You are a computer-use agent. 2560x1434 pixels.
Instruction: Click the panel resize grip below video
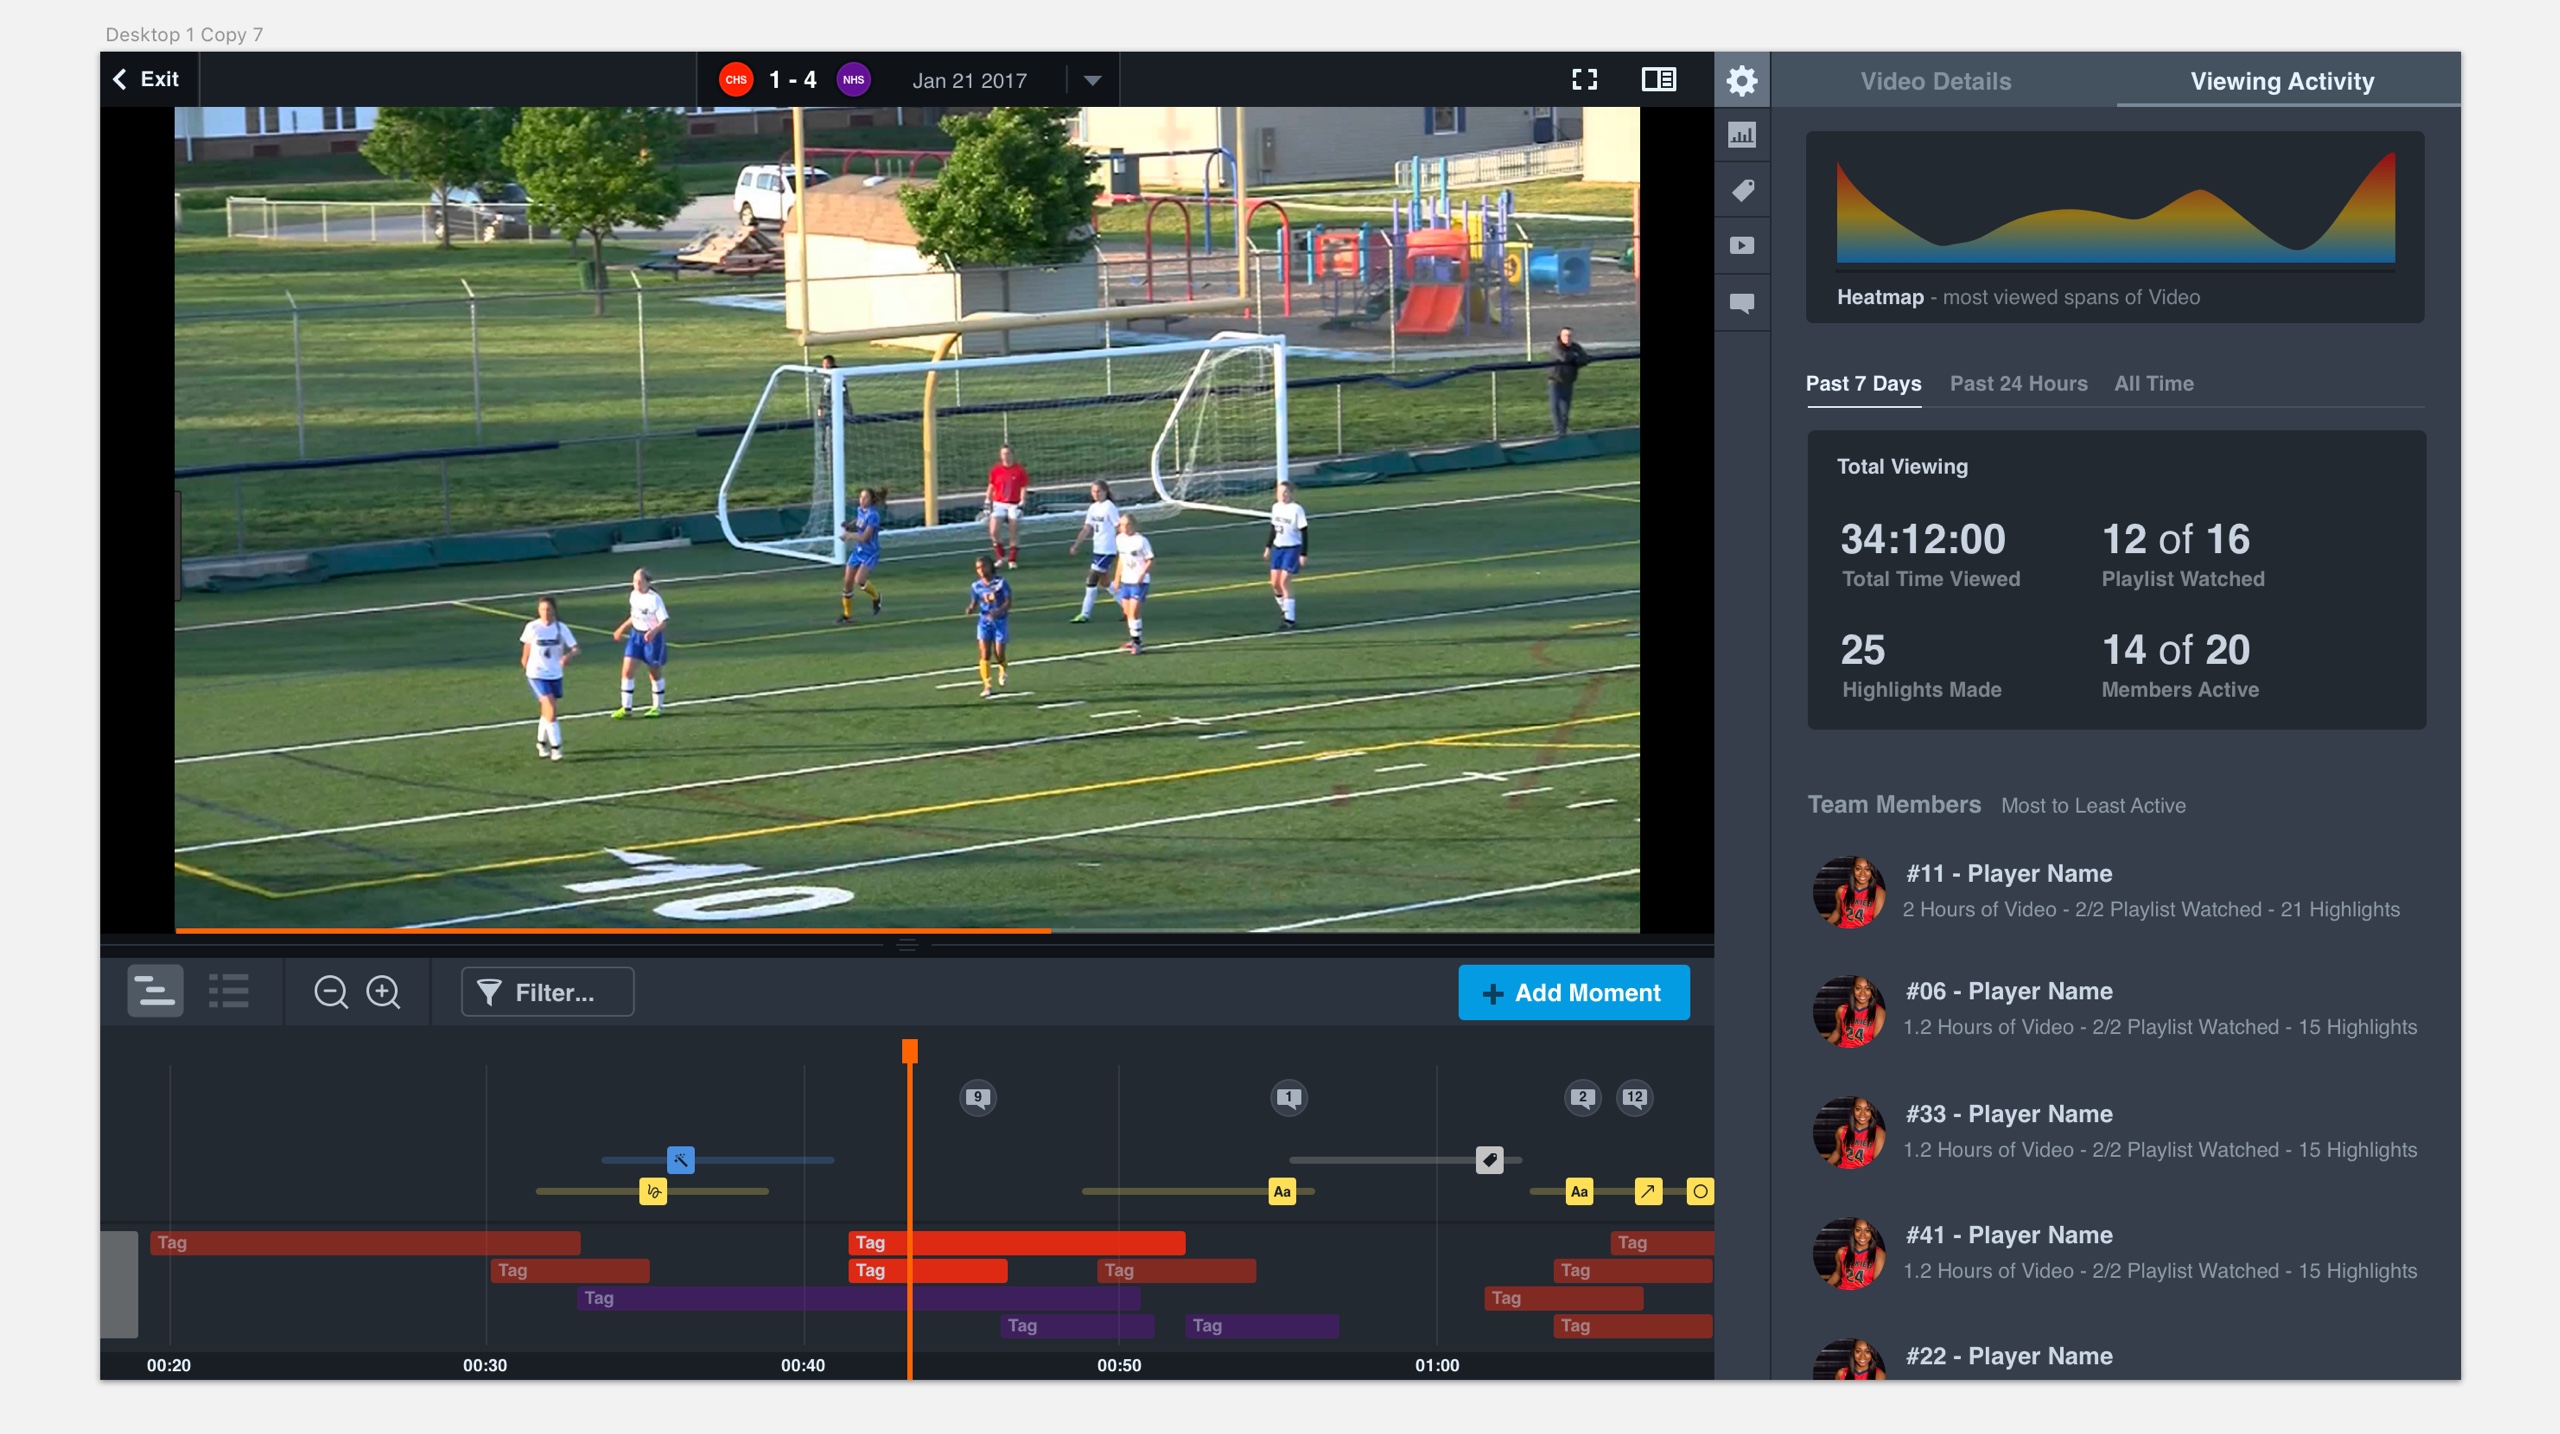pos(907,944)
